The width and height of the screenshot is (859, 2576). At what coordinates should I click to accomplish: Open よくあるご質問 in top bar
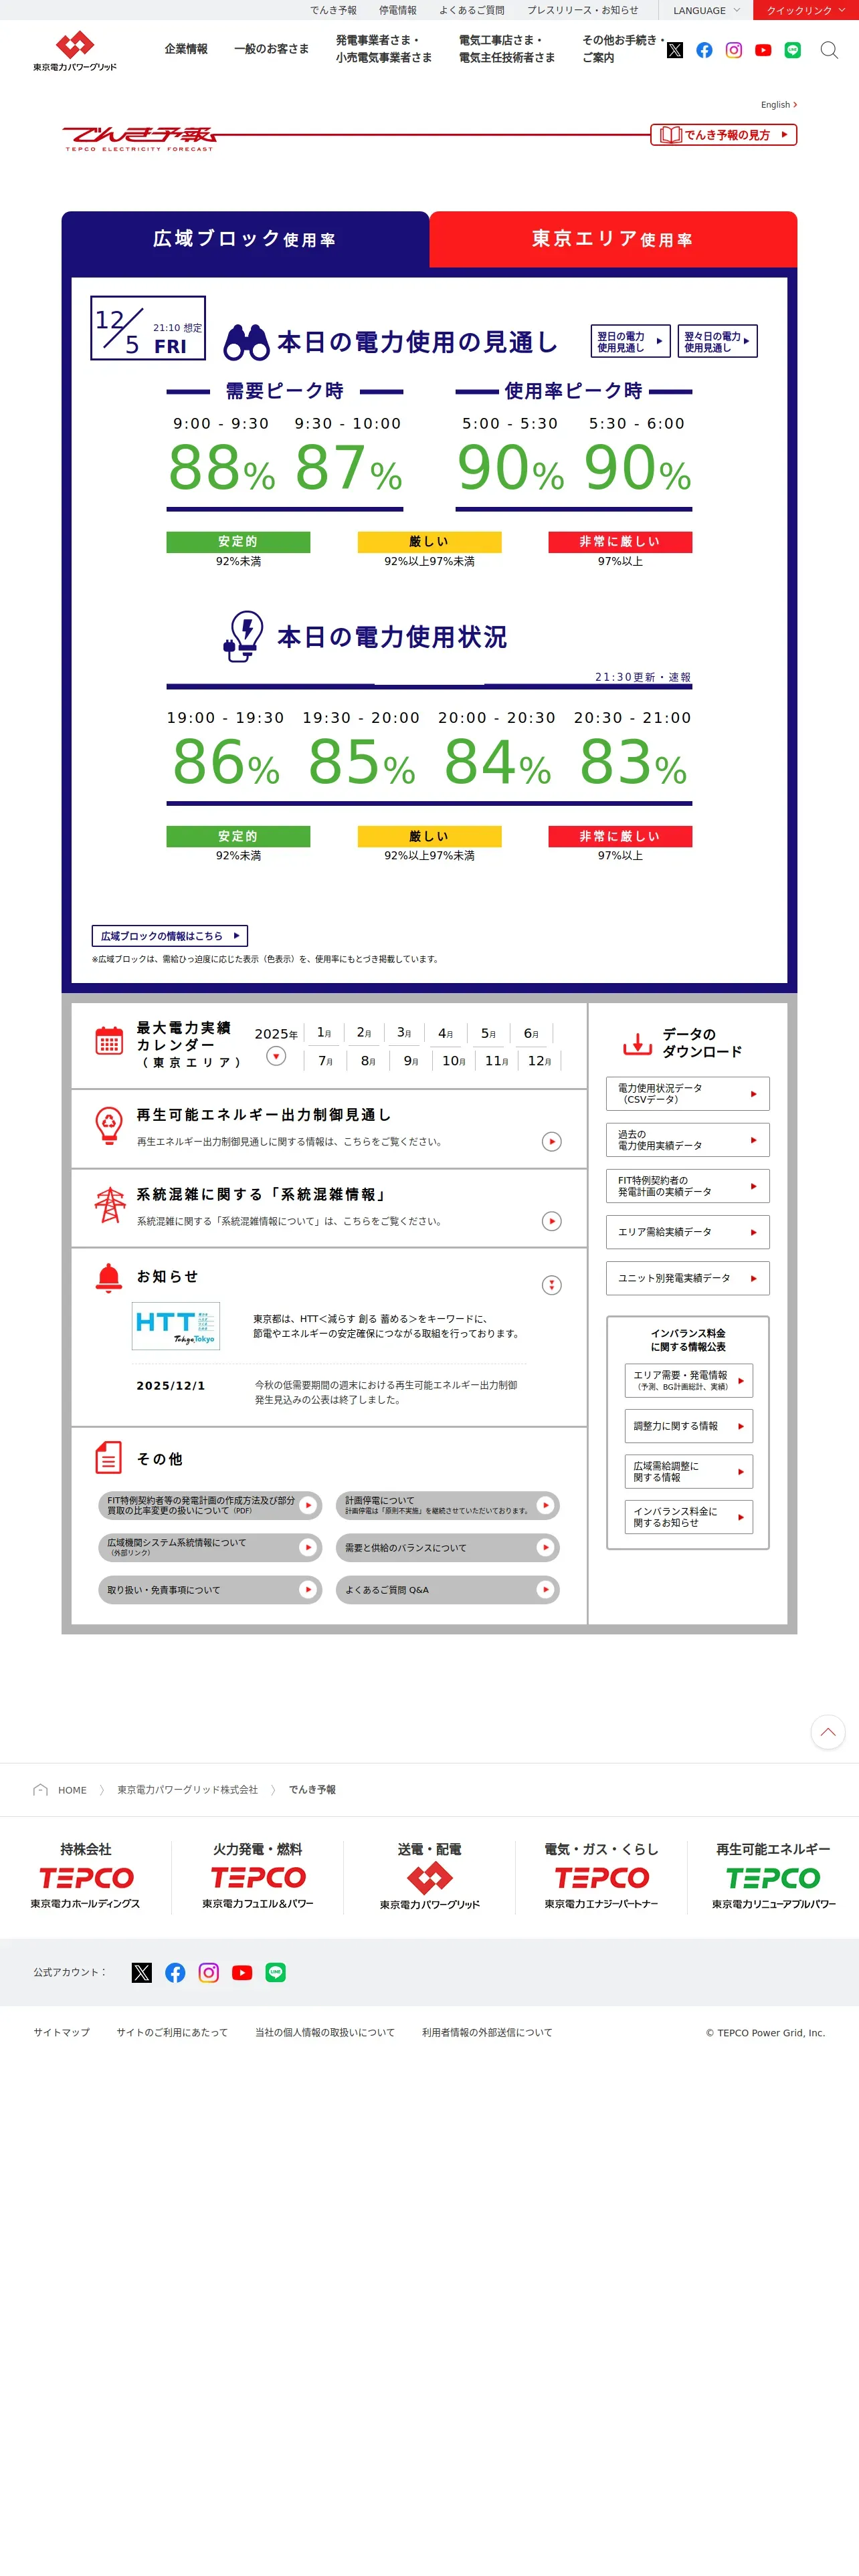[x=472, y=10]
